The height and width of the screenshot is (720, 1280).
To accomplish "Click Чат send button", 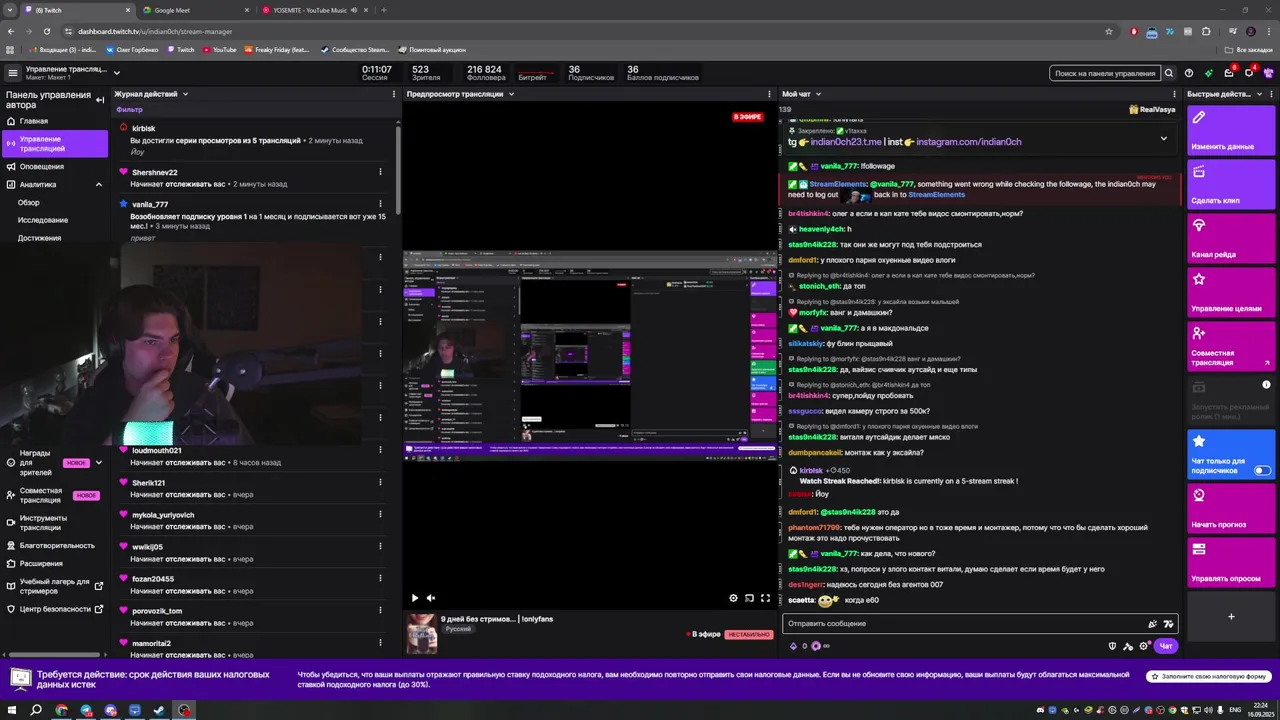I will click(1165, 646).
